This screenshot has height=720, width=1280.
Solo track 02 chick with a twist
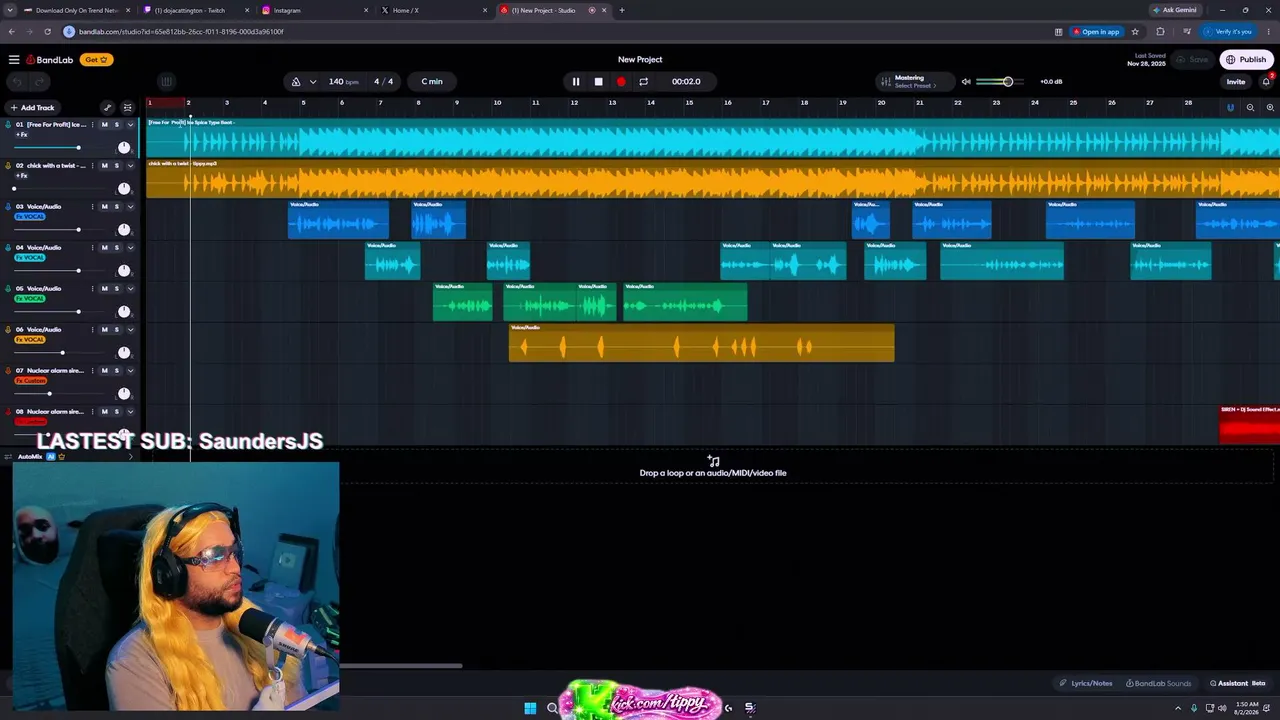point(116,166)
